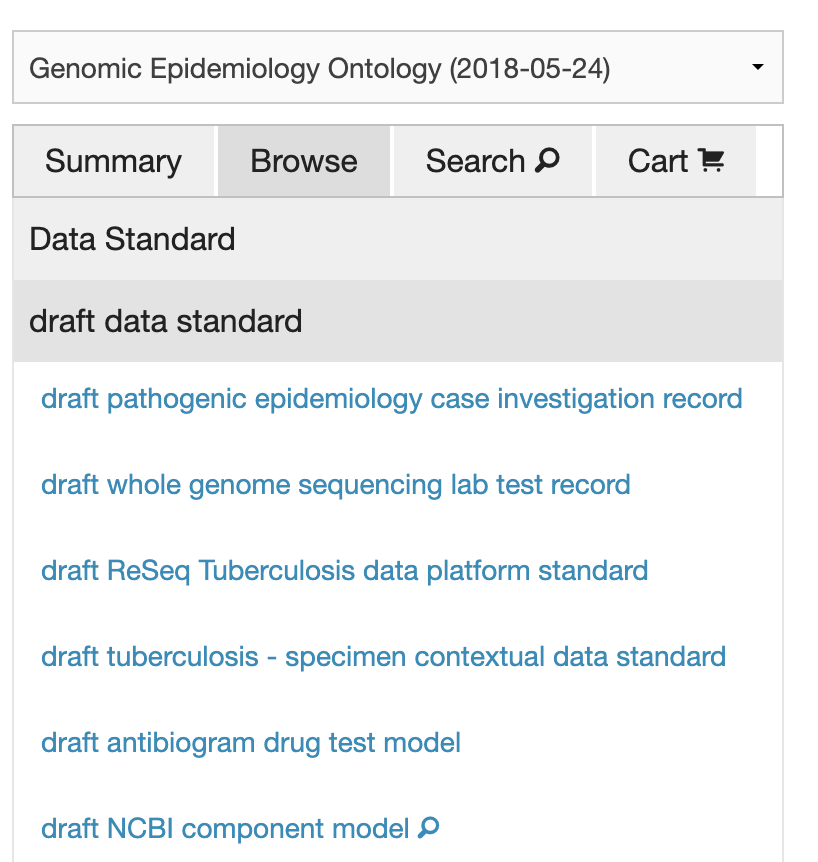
Task: Select the Data Standard tree entry
Action: pos(132,239)
